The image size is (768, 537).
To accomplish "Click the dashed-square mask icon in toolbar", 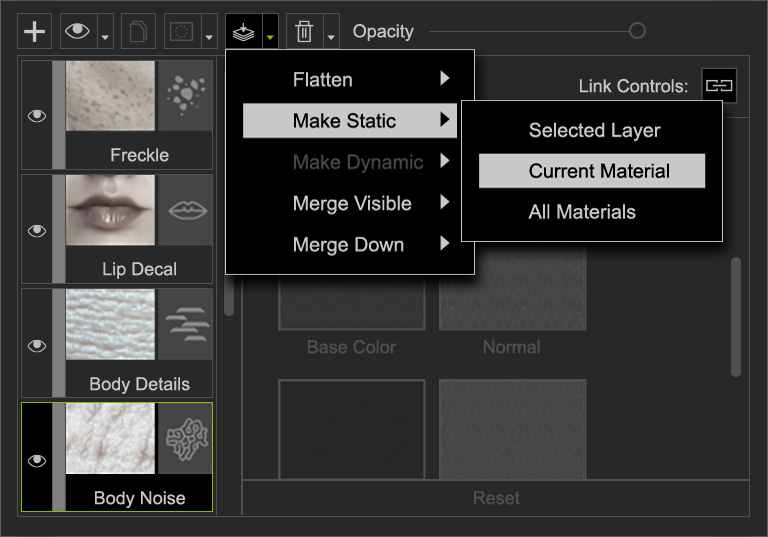I will (181, 32).
